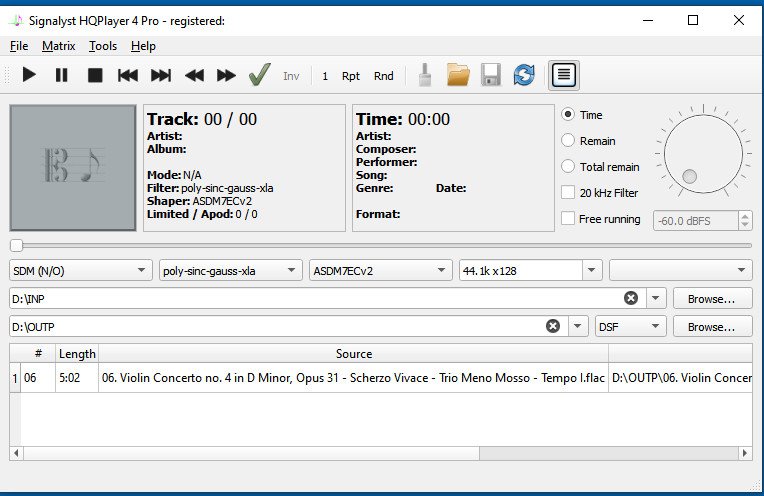Viewport: 764px width, 496px height.
Task: Select the Time radio button
Action: pyautogui.click(x=568, y=114)
